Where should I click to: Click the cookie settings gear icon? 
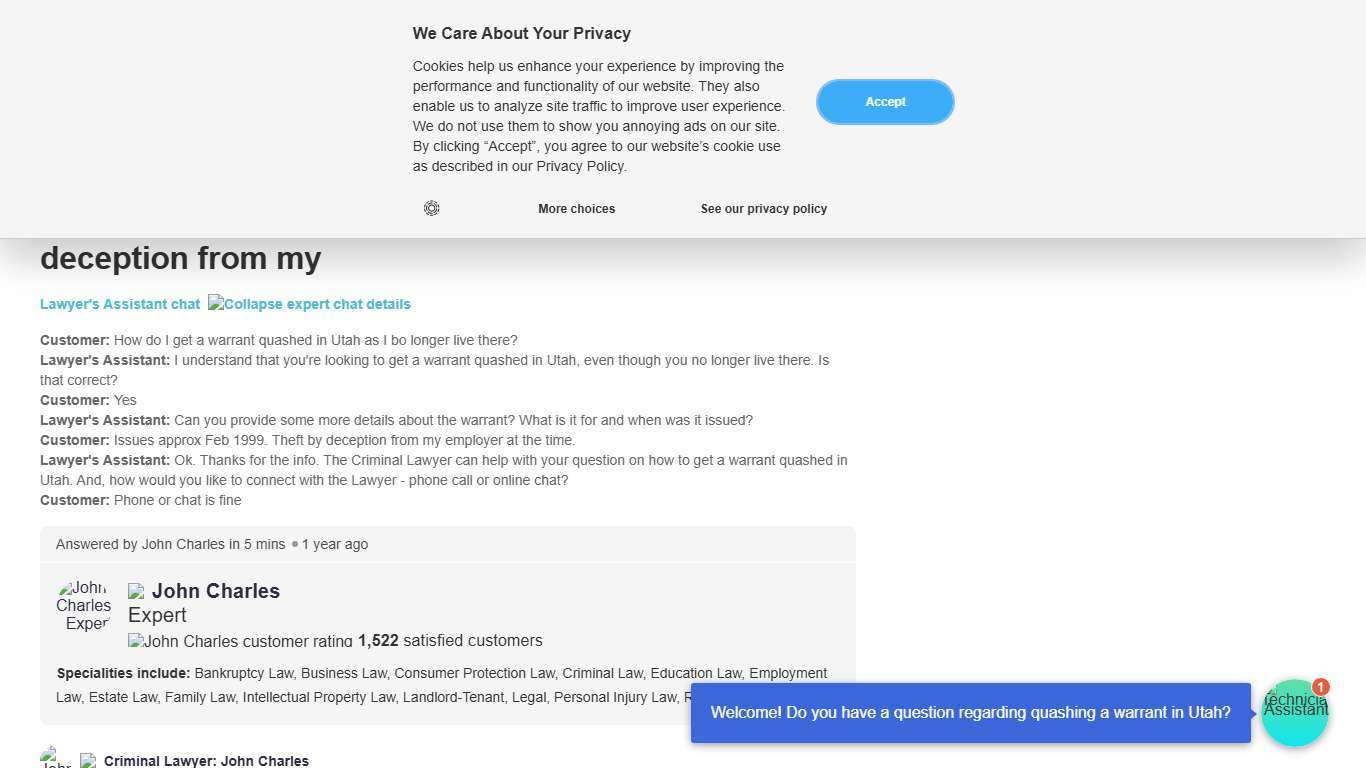431,208
